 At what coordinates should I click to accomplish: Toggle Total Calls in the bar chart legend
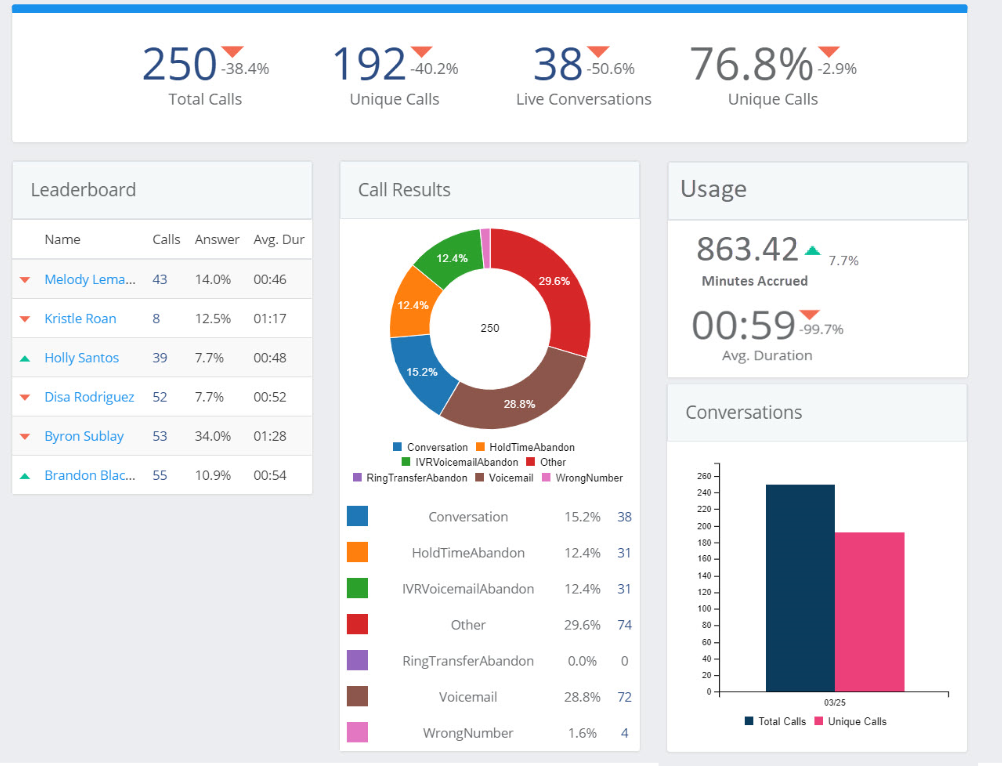click(775, 721)
